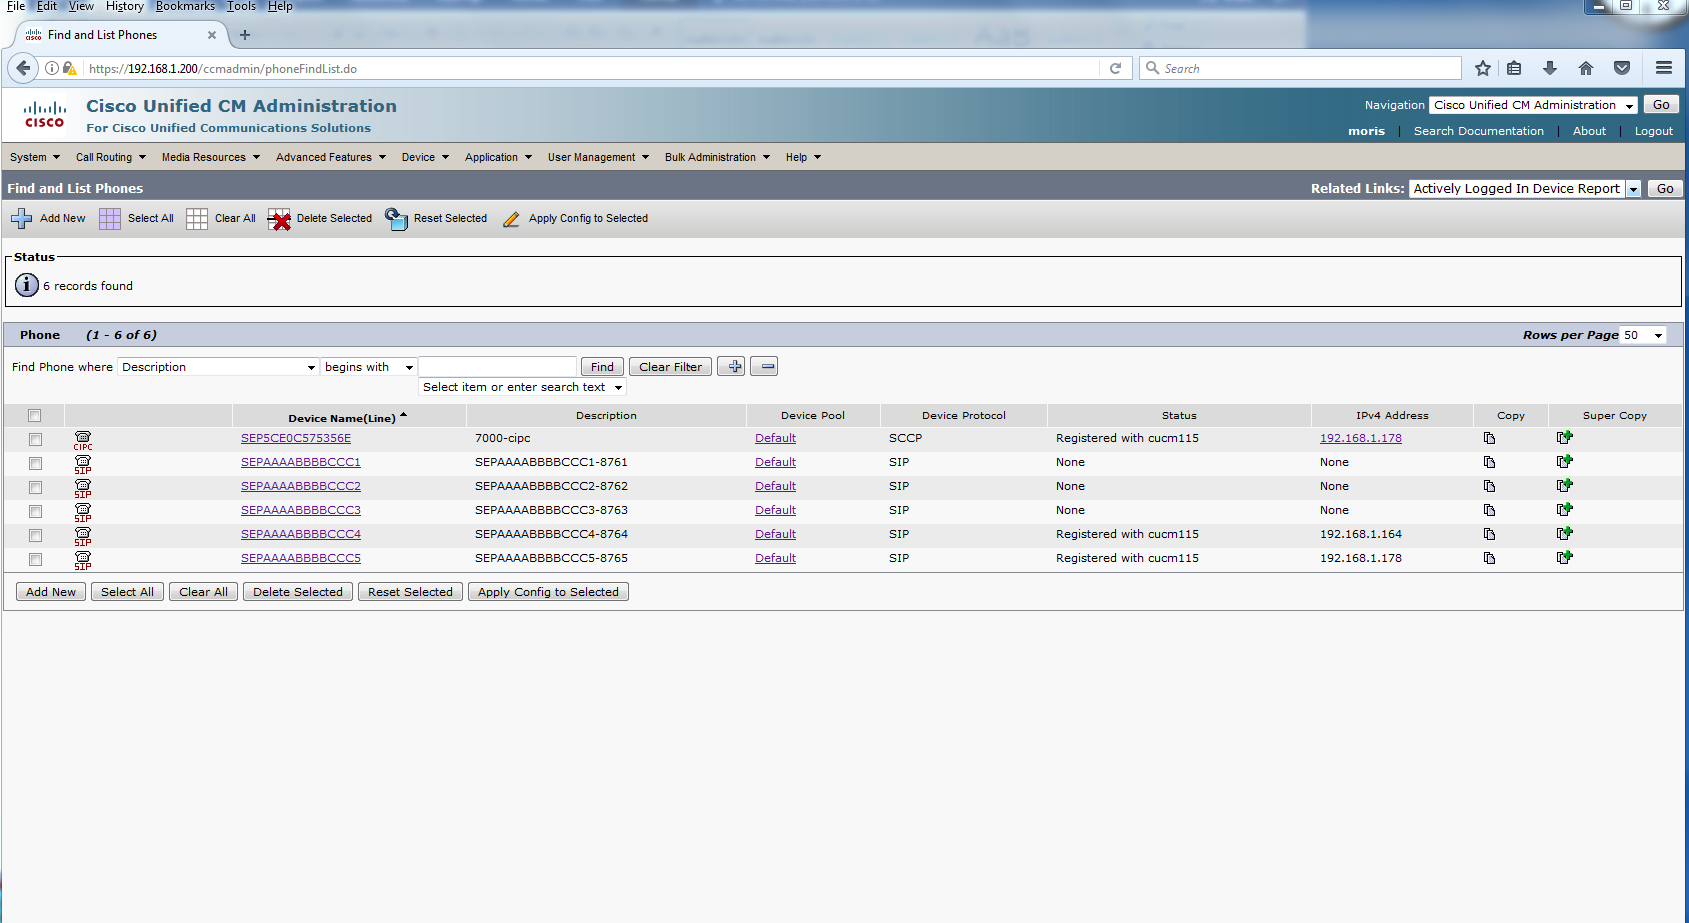Check the box for SEPAAAABBBBCCC5
1689x923 pixels.
pos(35,559)
